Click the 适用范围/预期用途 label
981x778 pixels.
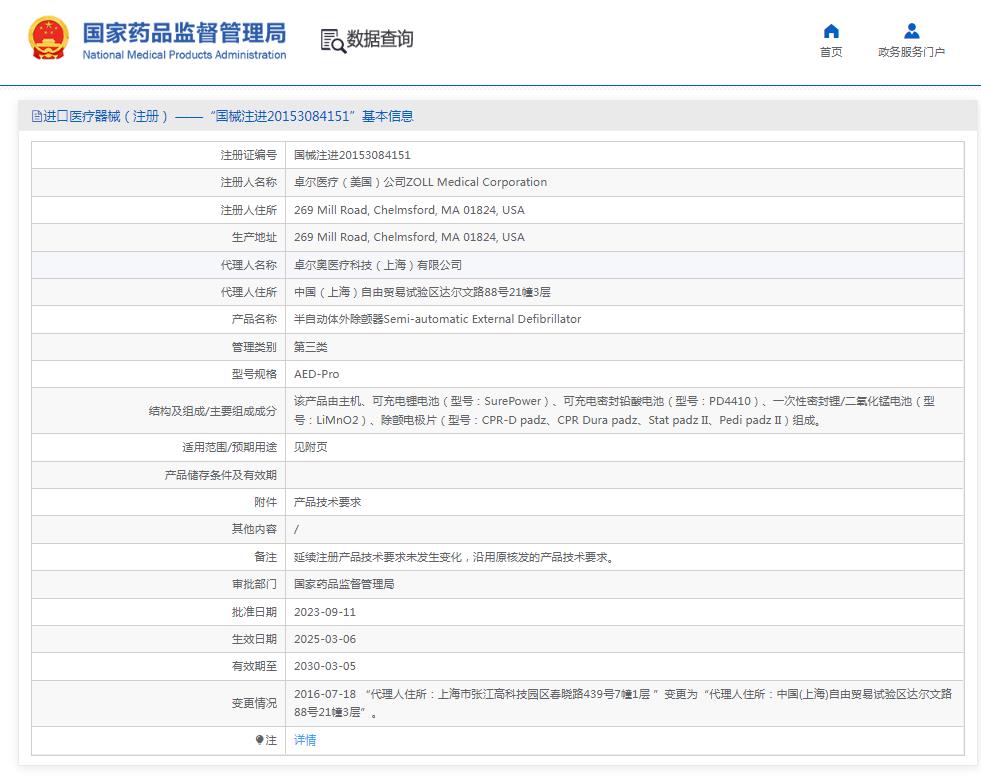coord(230,447)
